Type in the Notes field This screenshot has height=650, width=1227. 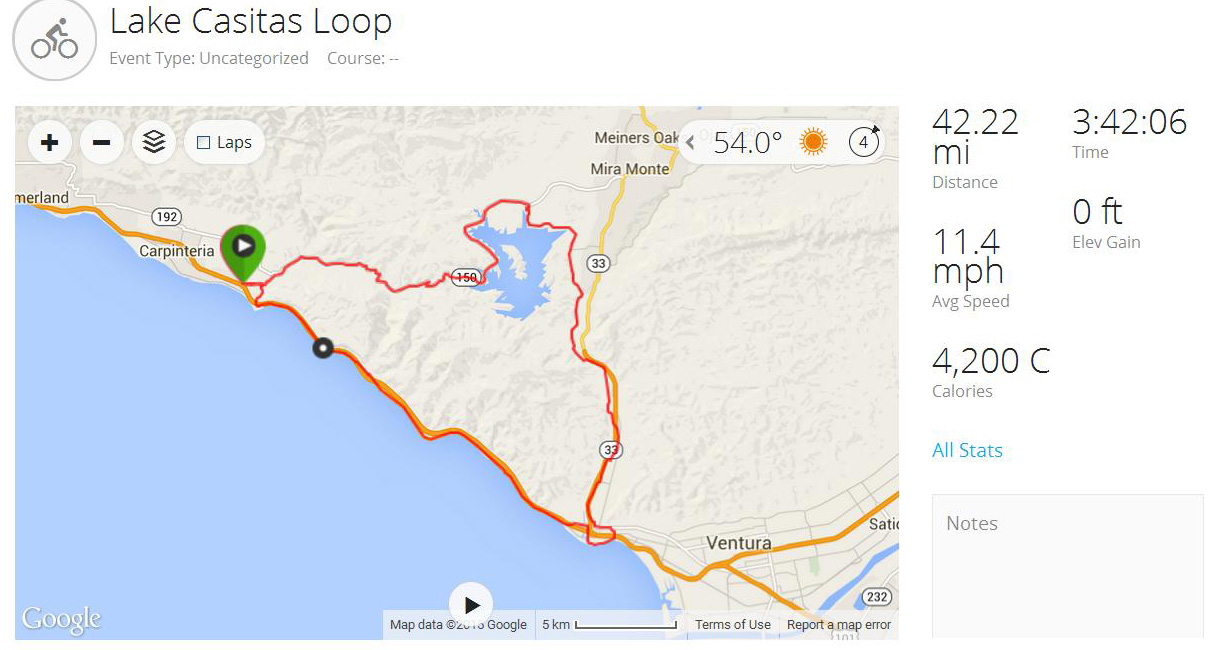[1067, 570]
